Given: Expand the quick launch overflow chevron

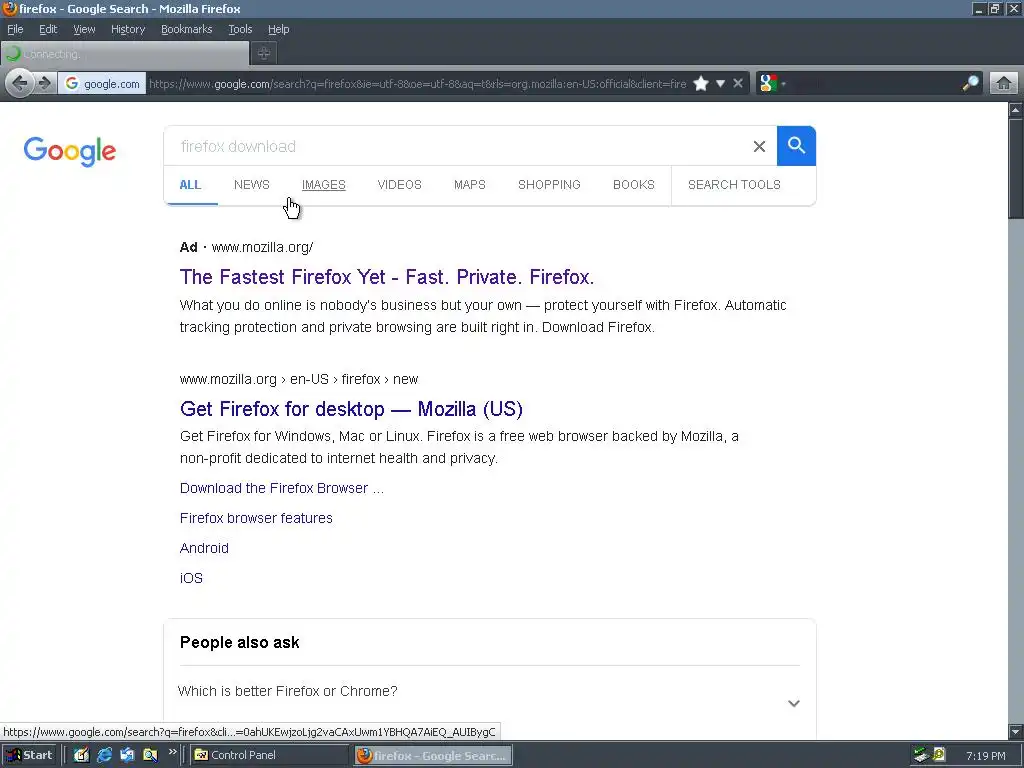Looking at the screenshot, I should point(172,752).
